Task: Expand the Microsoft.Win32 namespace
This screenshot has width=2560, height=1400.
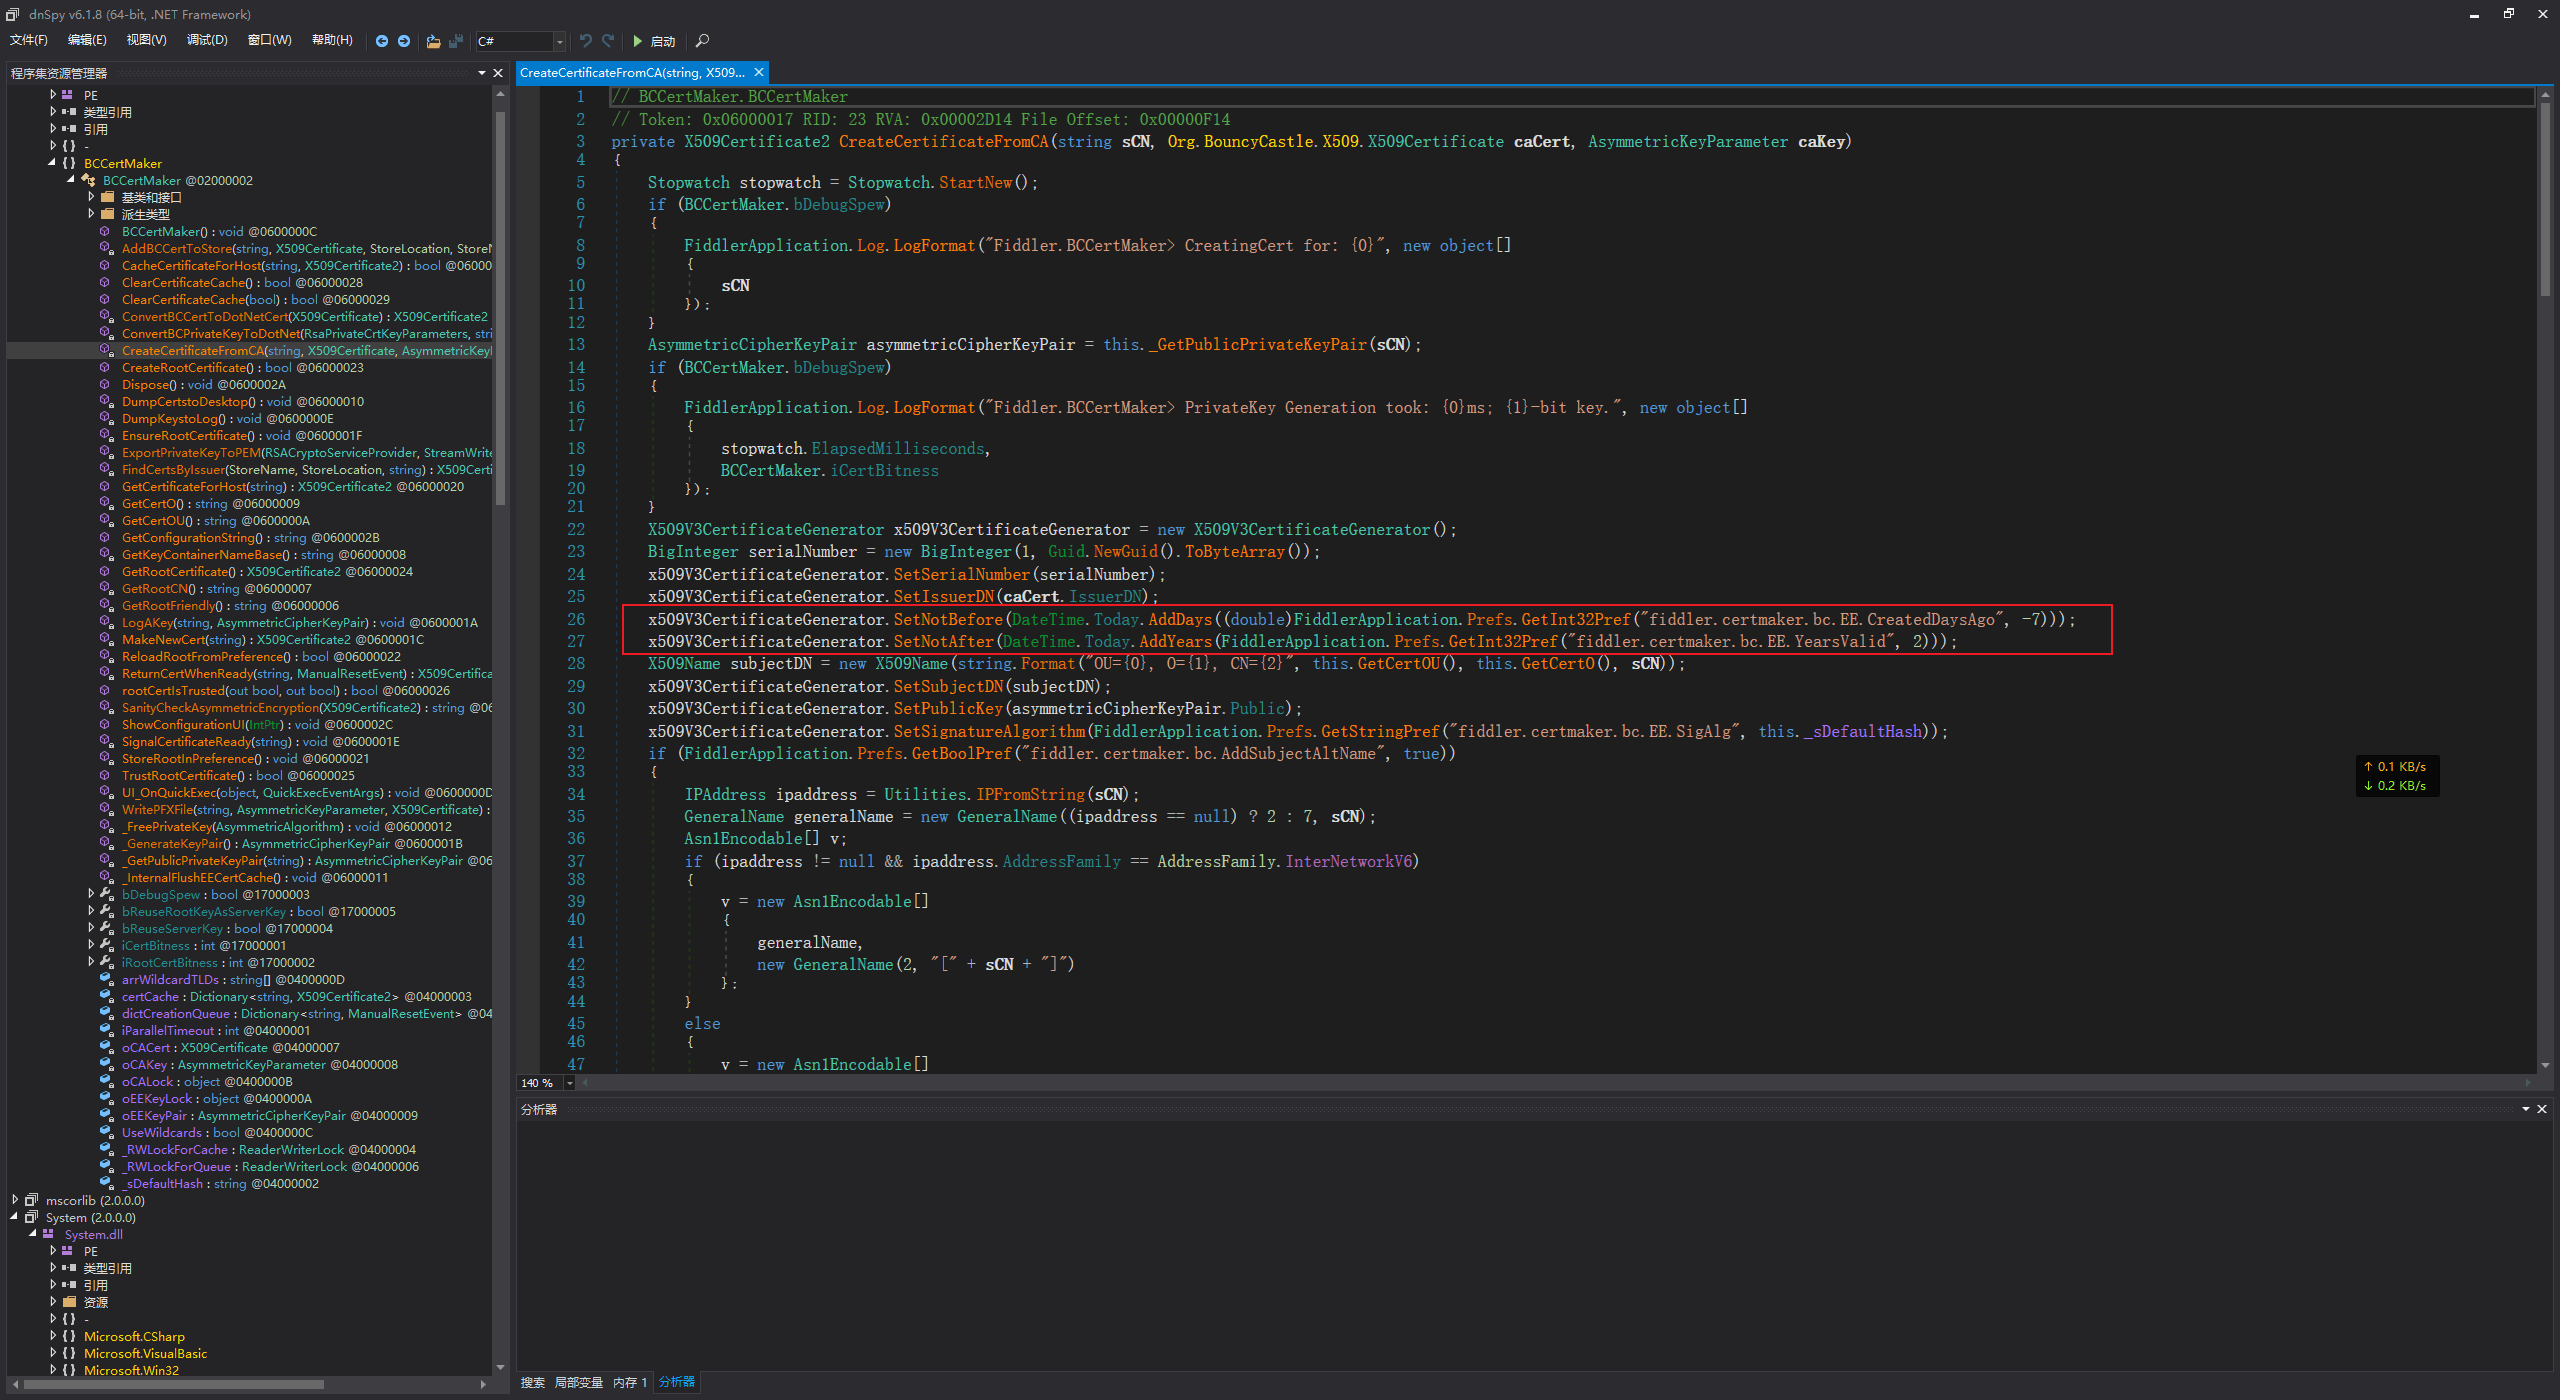Action: click(x=52, y=1370)
